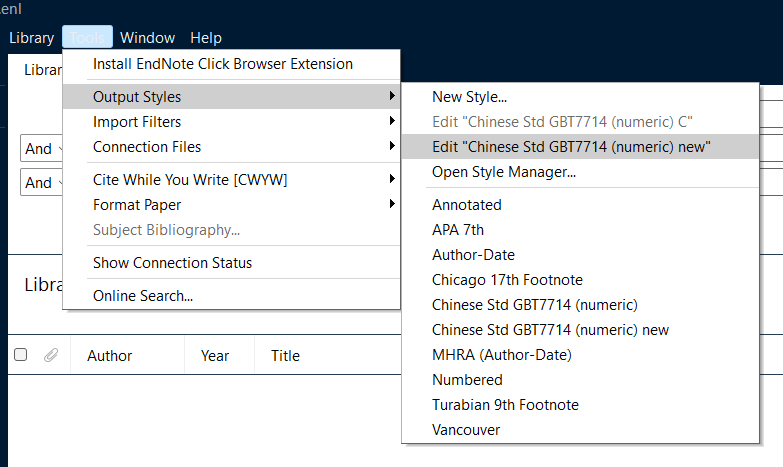This screenshot has width=783, height=467.
Task: Expand the Connection Files submenu
Action: tap(232, 146)
